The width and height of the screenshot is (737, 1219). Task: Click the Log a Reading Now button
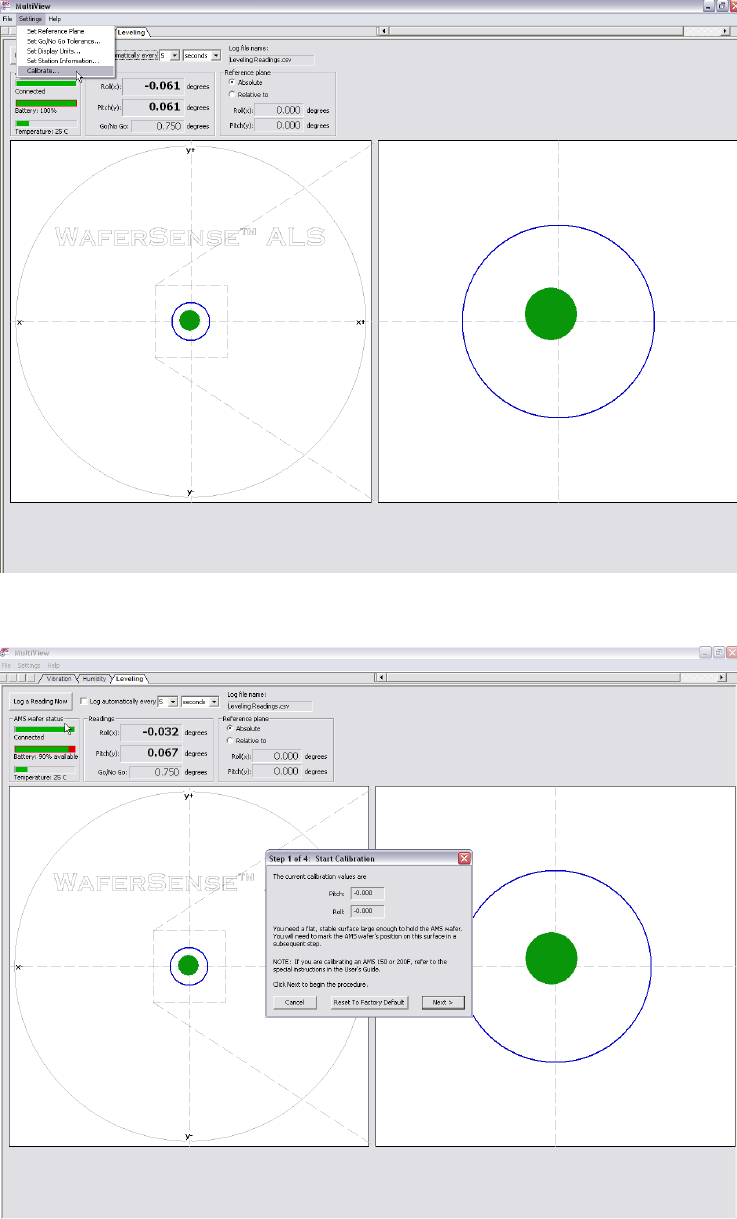tap(41, 702)
